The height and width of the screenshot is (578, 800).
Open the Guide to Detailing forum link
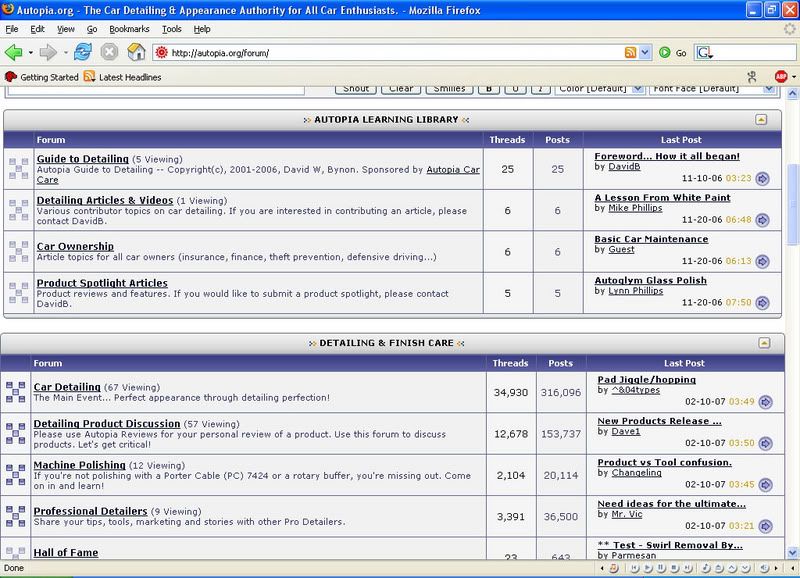pyautogui.click(x=83, y=159)
